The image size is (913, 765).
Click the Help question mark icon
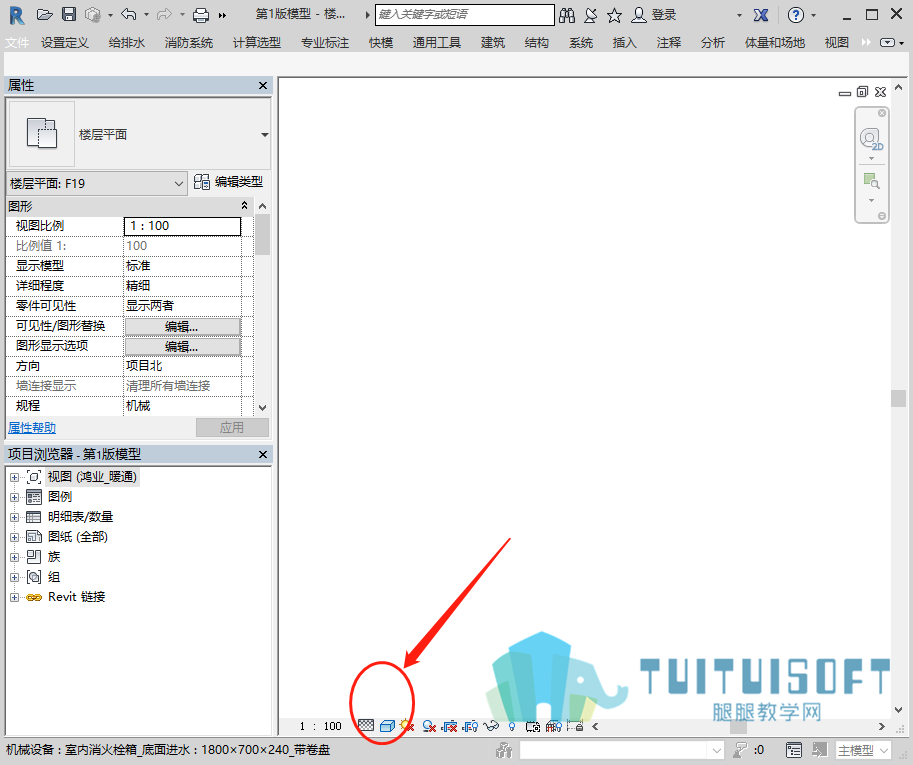pos(795,15)
